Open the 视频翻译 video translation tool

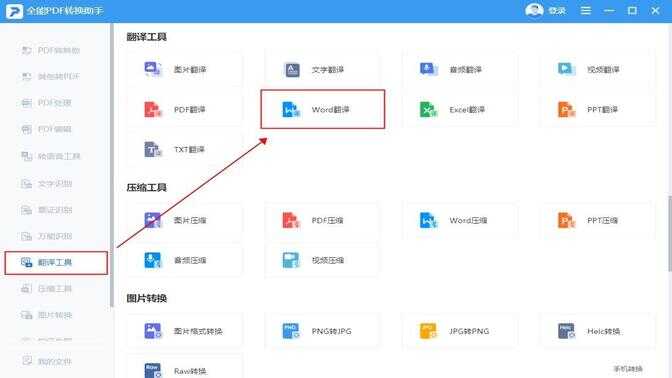coord(598,69)
